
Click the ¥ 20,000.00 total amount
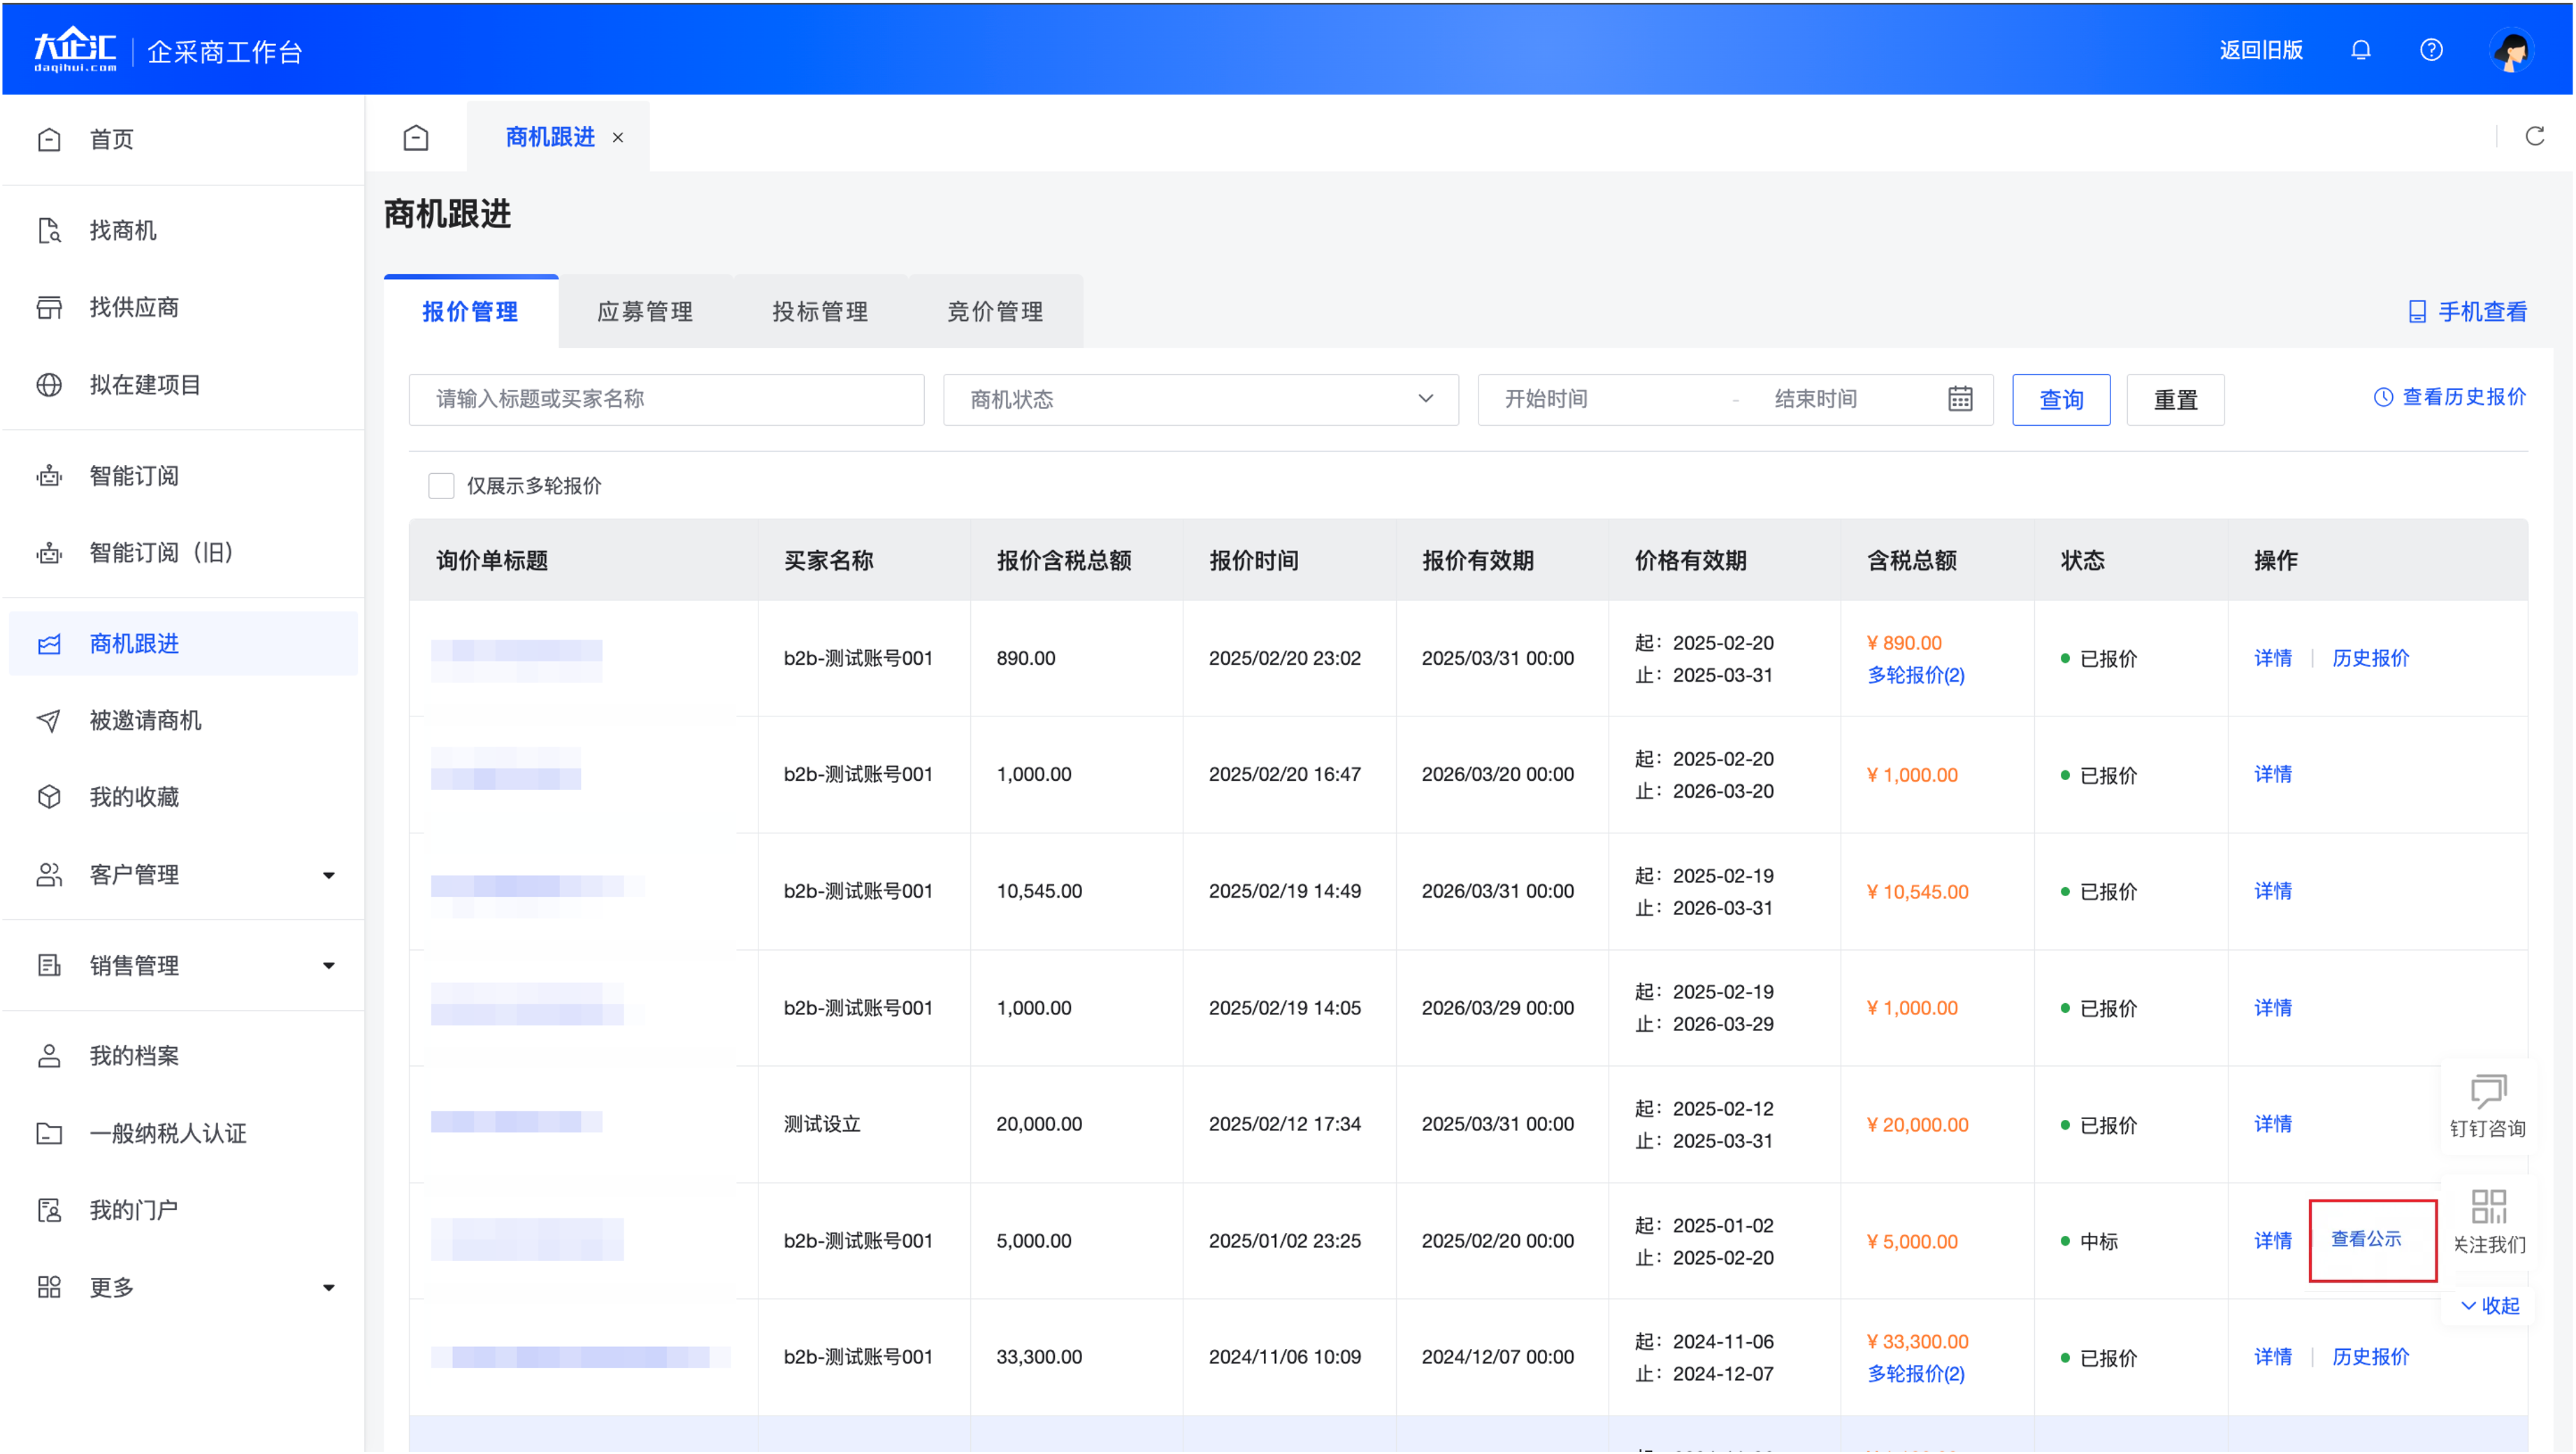coord(1917,1124)
